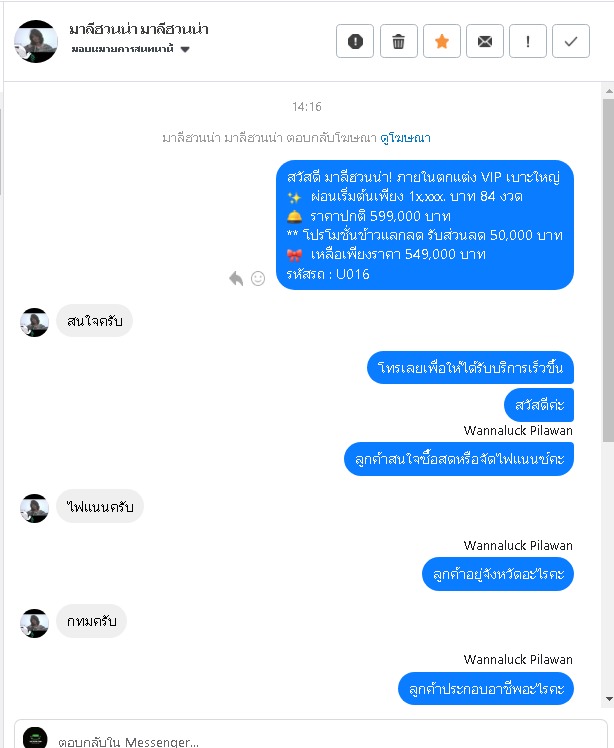
Task: Click the scrollbar up arrow
Action: 609,91
